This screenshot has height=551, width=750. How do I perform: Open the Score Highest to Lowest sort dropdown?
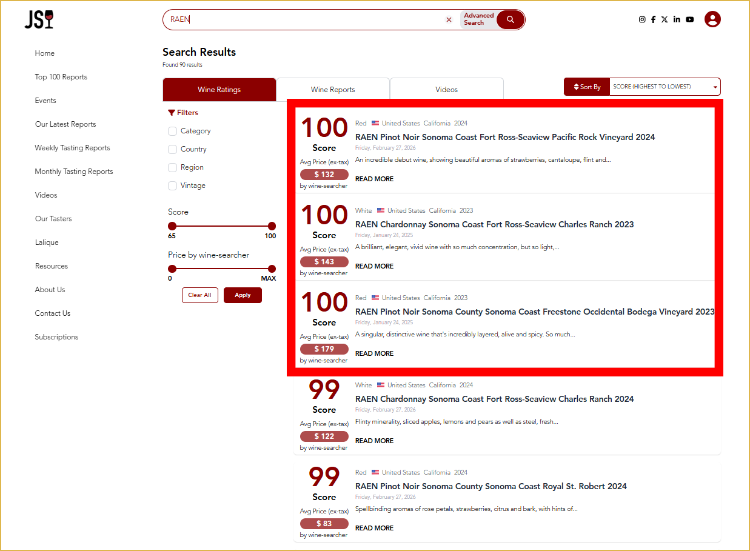pos(665,87)
